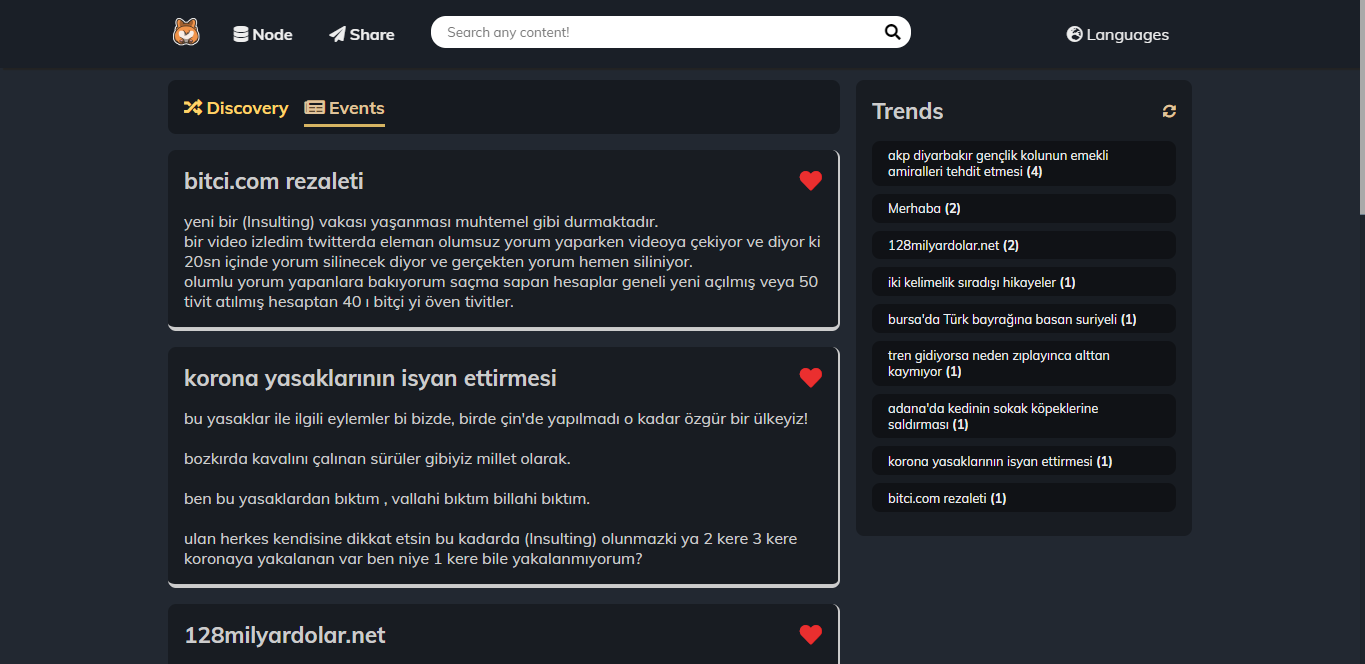Image resolution: width=1365 pixels, height=664 pixels.
Task: Switch to the Discovery tab
Action: [236, 108]
